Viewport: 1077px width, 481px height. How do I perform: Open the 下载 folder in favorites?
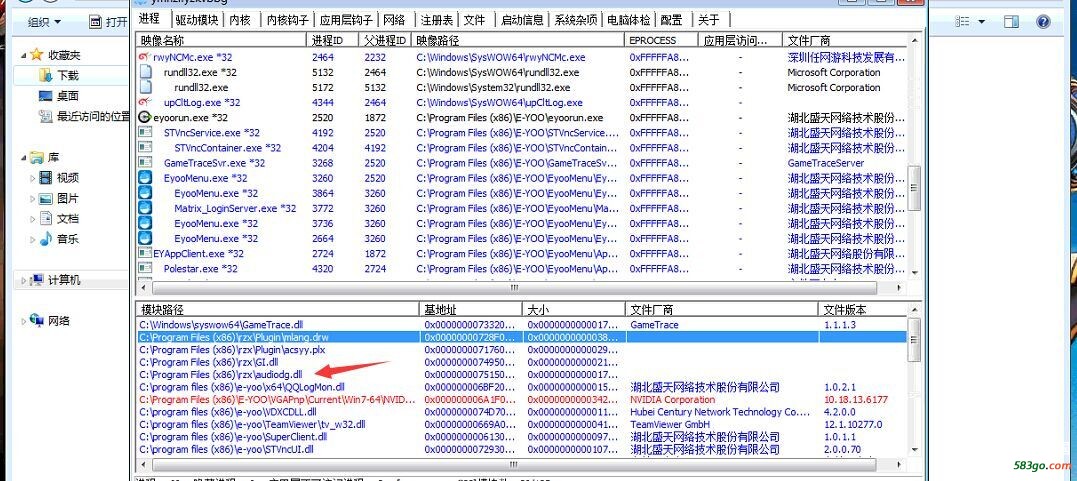pyautogui.click(x=67, y=75)
